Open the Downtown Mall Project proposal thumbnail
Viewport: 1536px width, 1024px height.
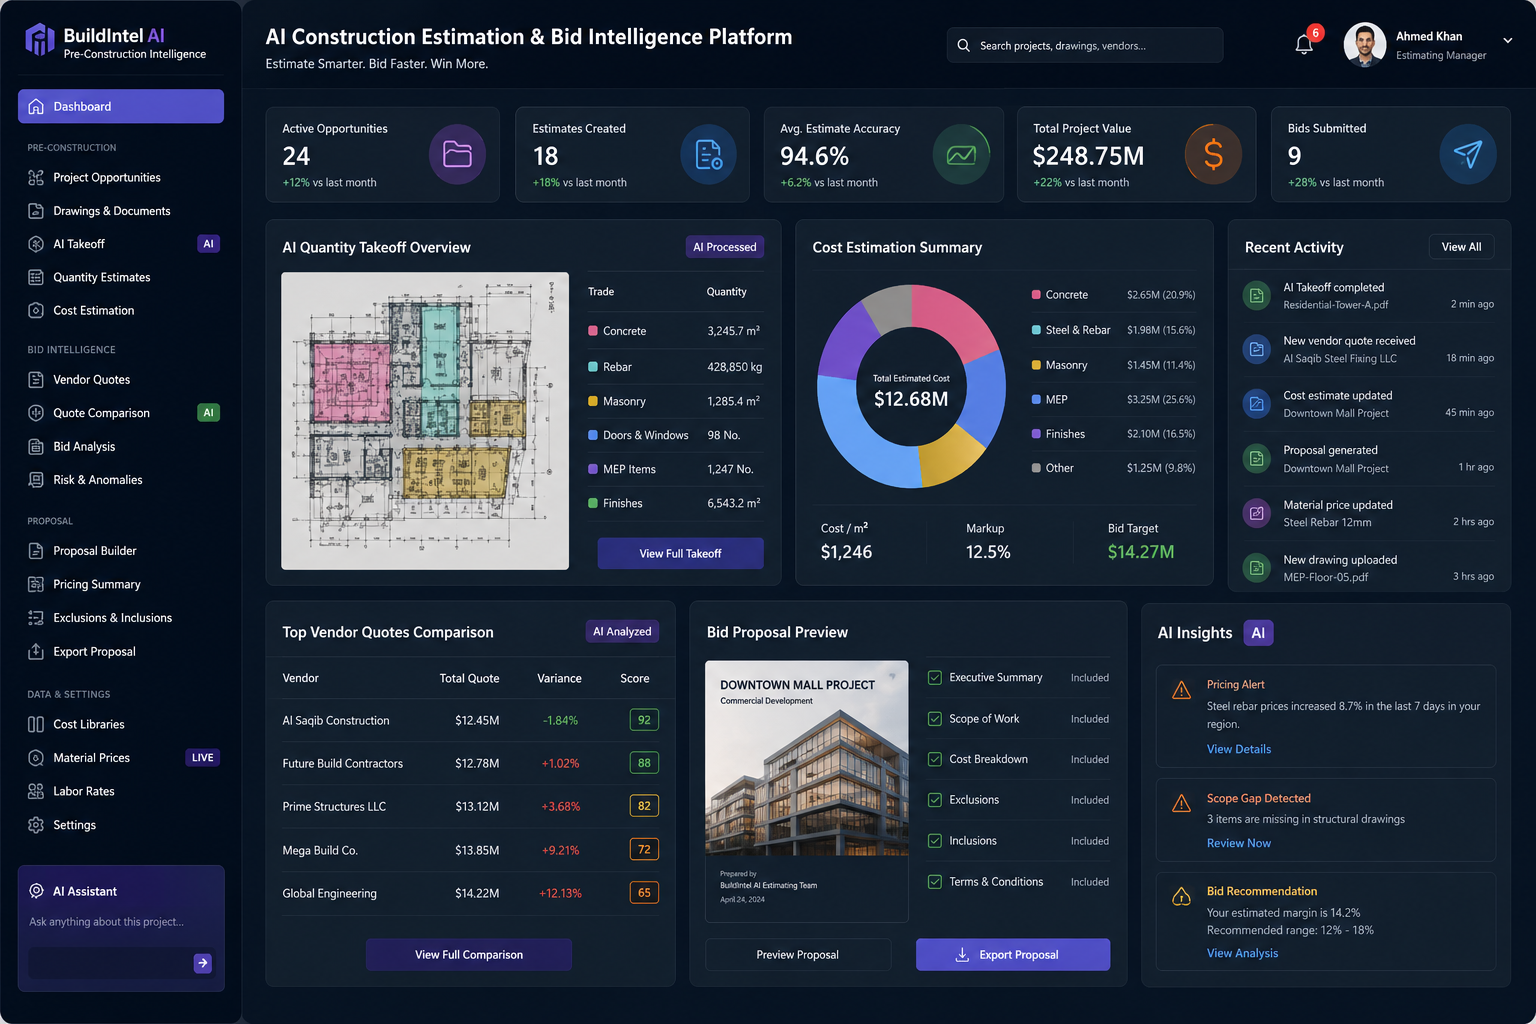[807, 791]
